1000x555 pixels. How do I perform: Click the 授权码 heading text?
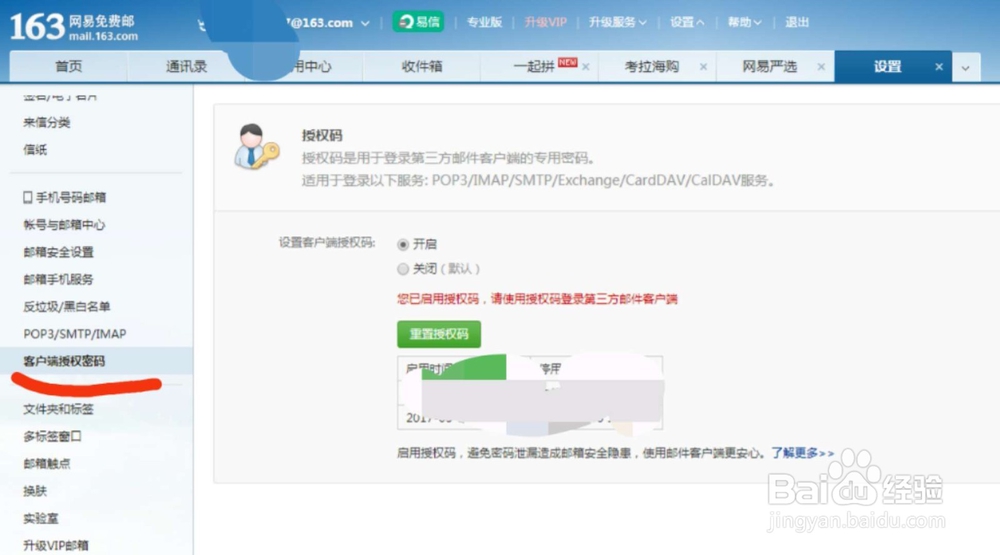pyautogui.click(x=322, y=135)
